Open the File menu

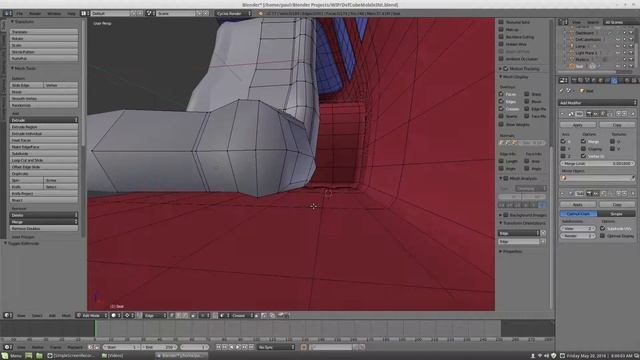click(20, 13)
